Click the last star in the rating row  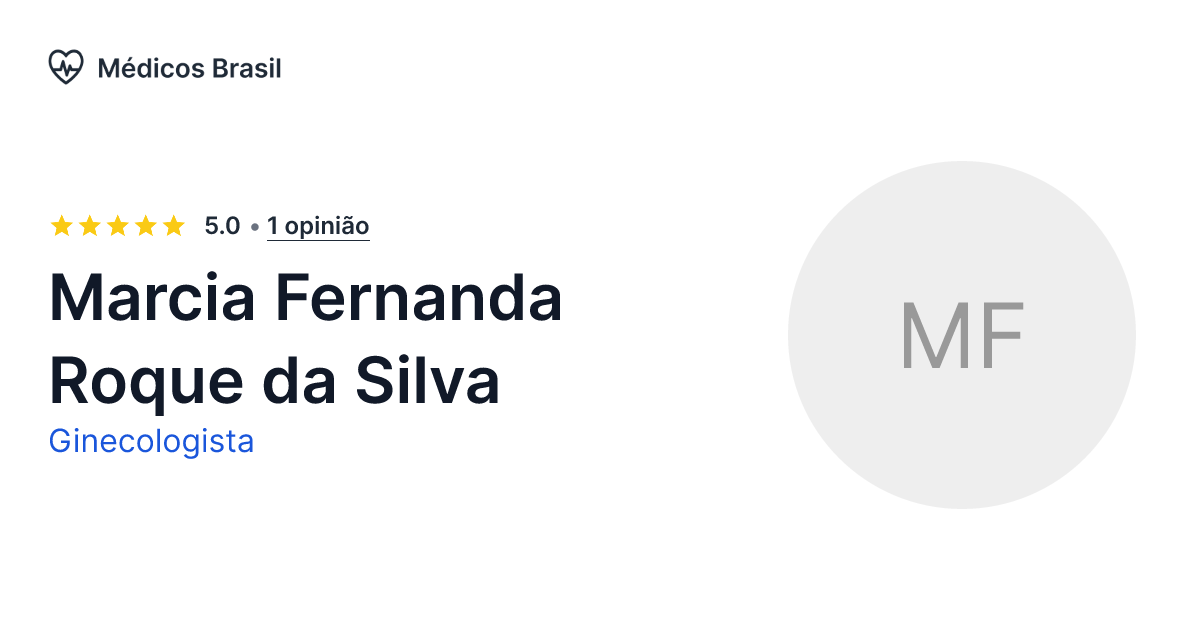pos(172,226)
